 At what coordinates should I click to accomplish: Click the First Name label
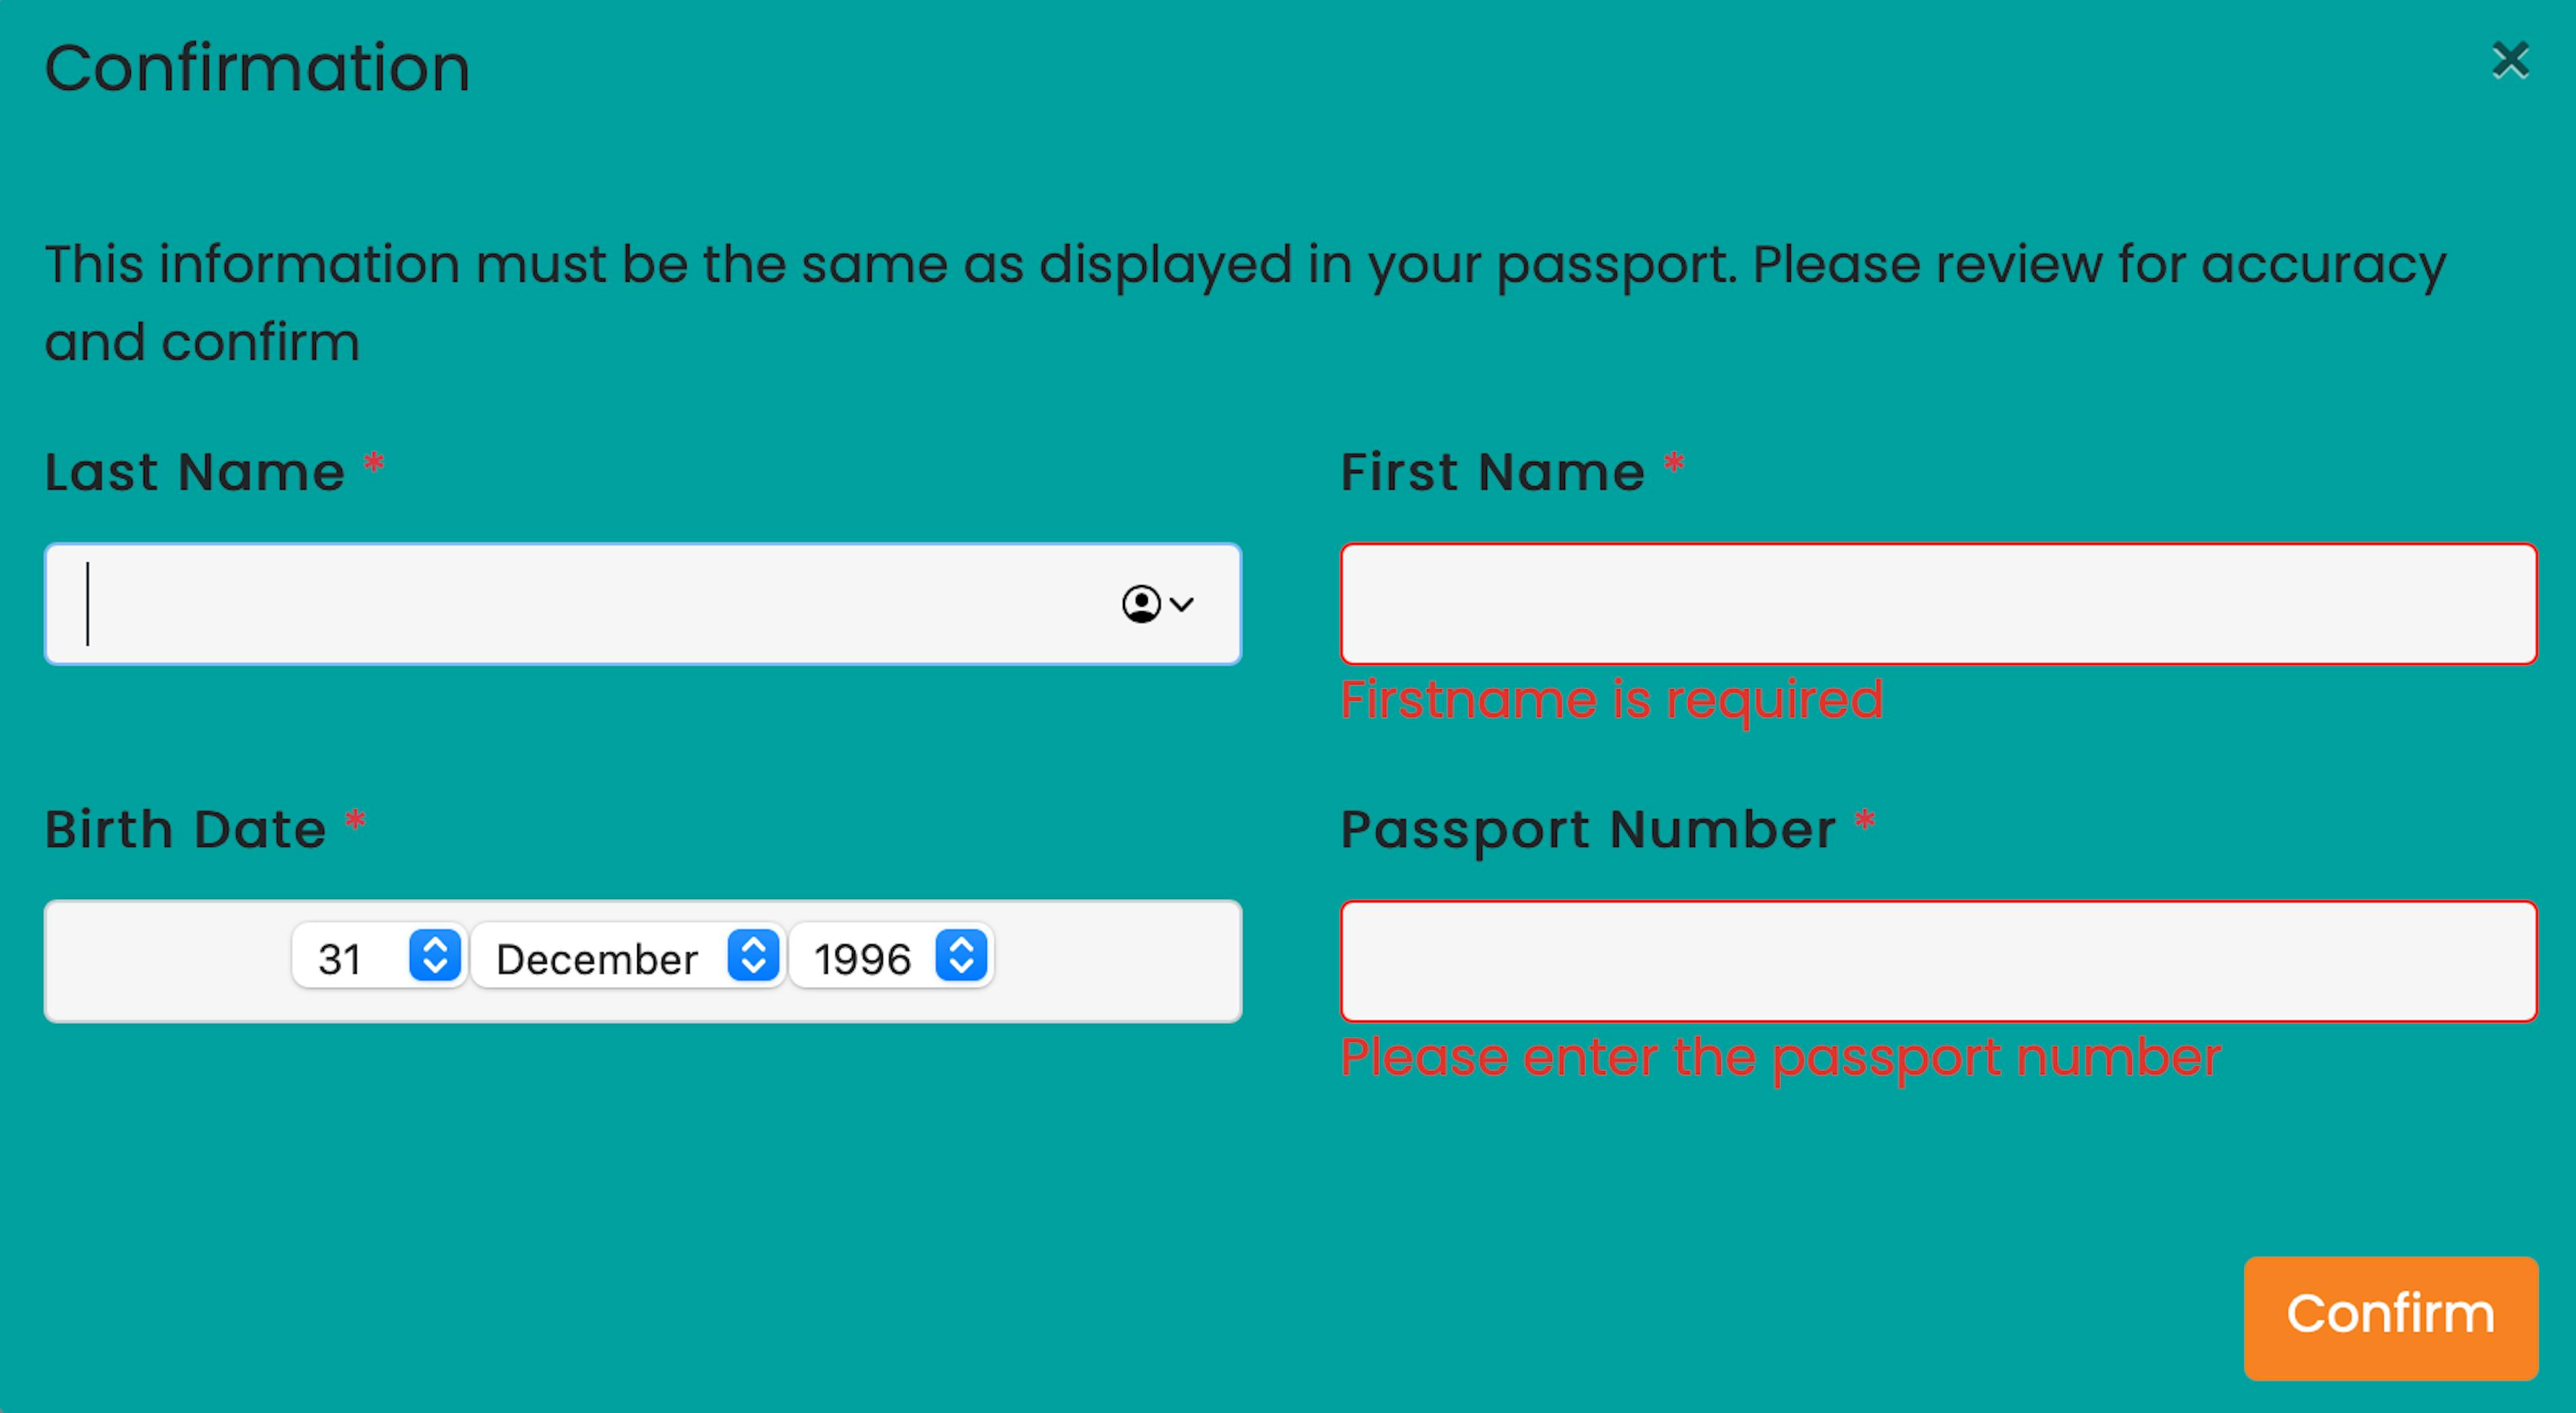1493,472
